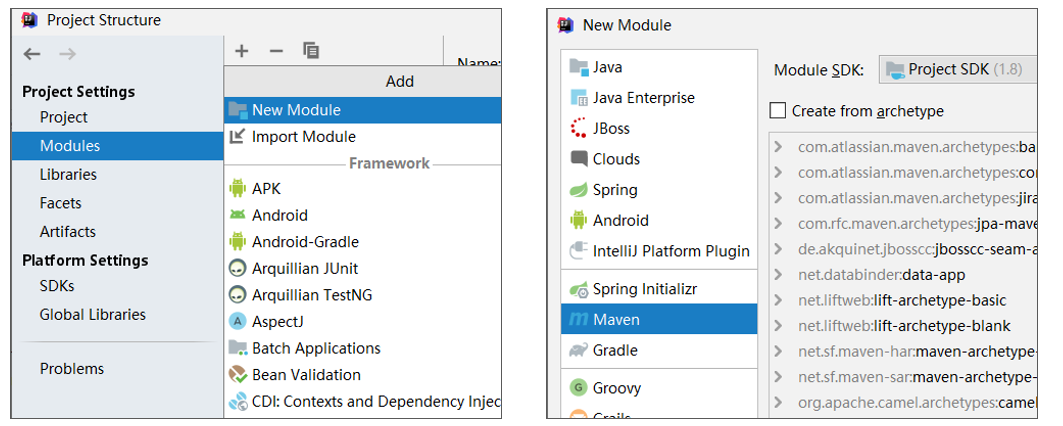The image size is (1063, 426).
Task: Click the copy module icon
Action: pyautogui.click(x=311, y=50)
